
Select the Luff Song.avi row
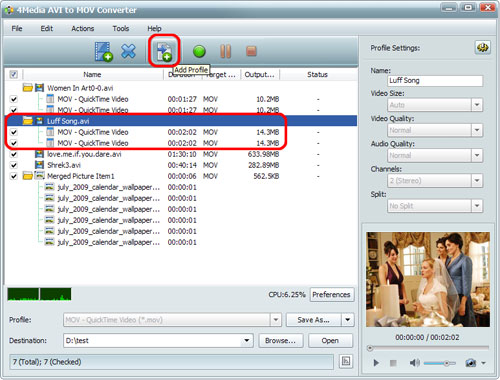coord(181,121)
